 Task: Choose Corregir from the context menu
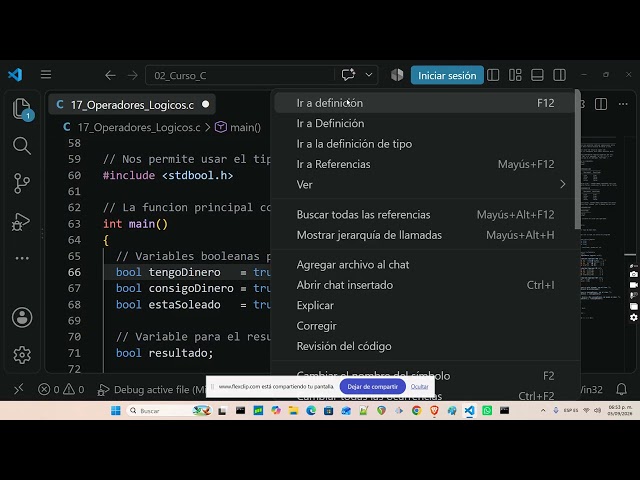click(425, 326)
